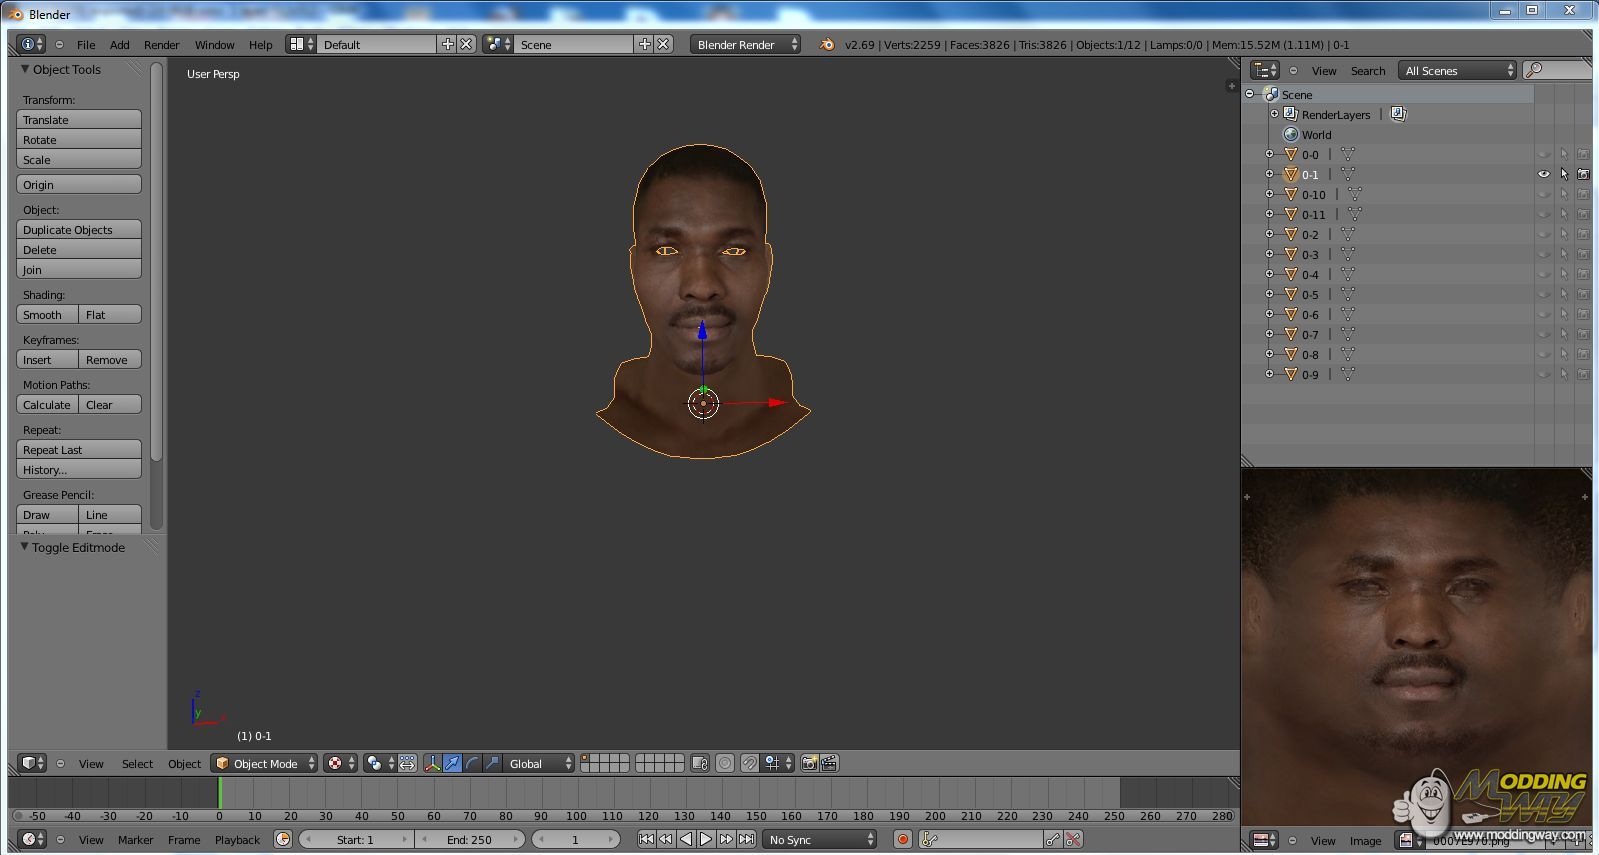Toggle selectability of object 0-1
The image size is (1599, 855).
(x=1564, y=175)
